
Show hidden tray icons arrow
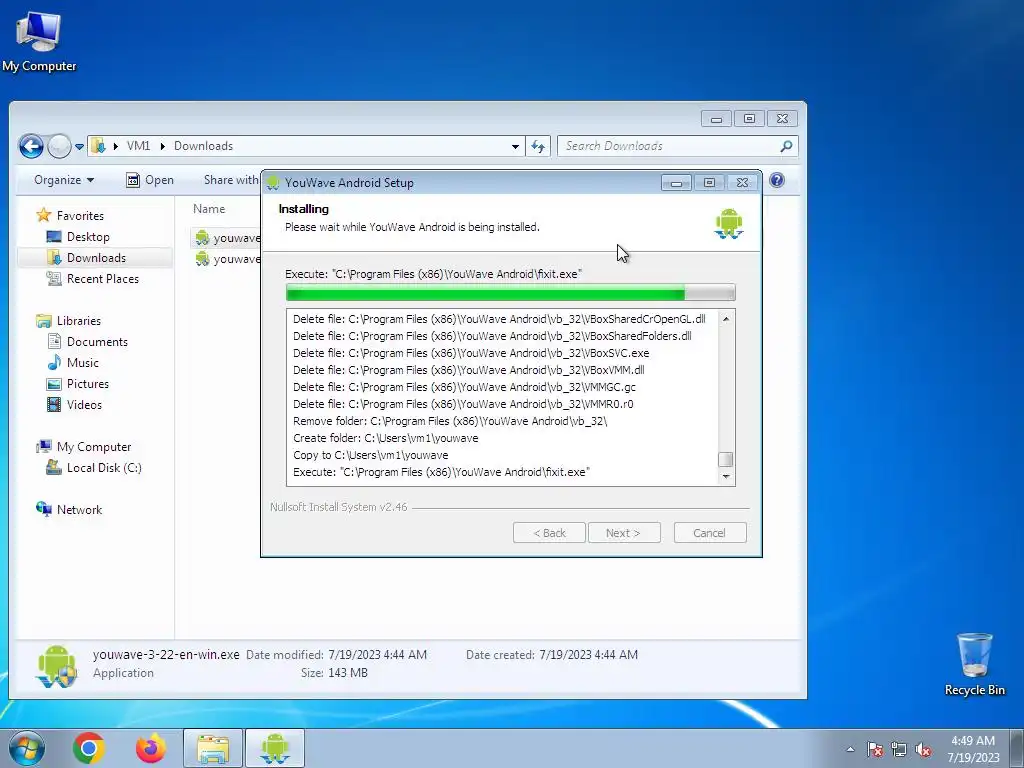click(850, 749)
